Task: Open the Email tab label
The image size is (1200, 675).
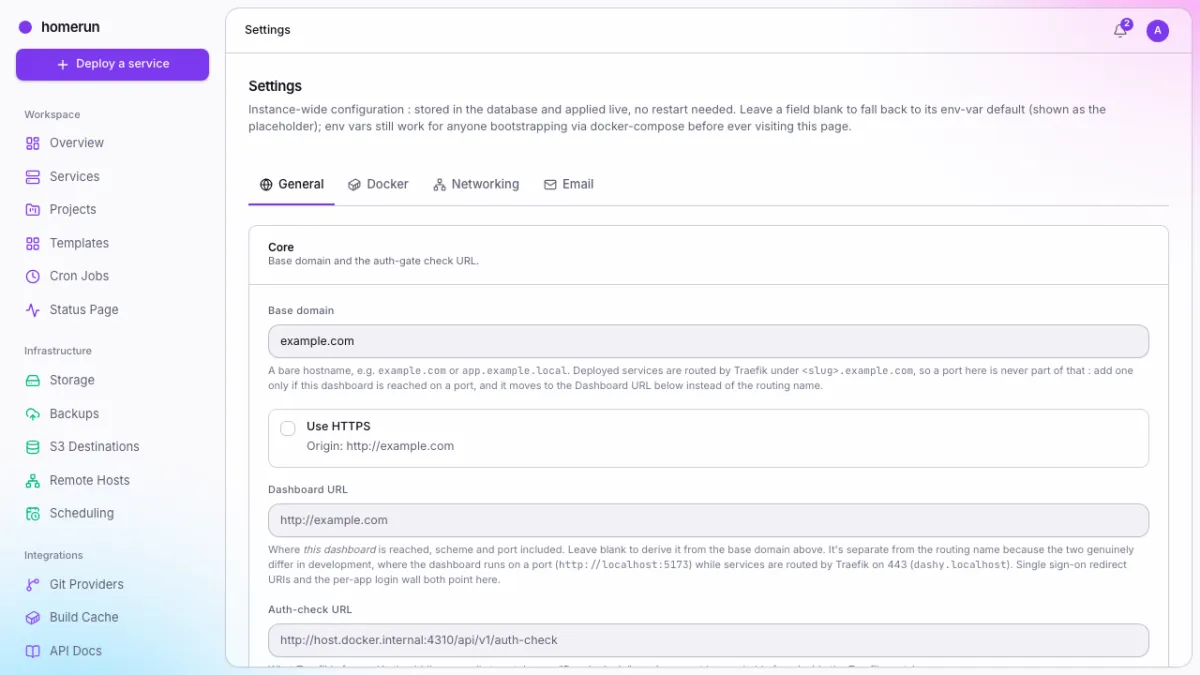Action: pos(578,184)
